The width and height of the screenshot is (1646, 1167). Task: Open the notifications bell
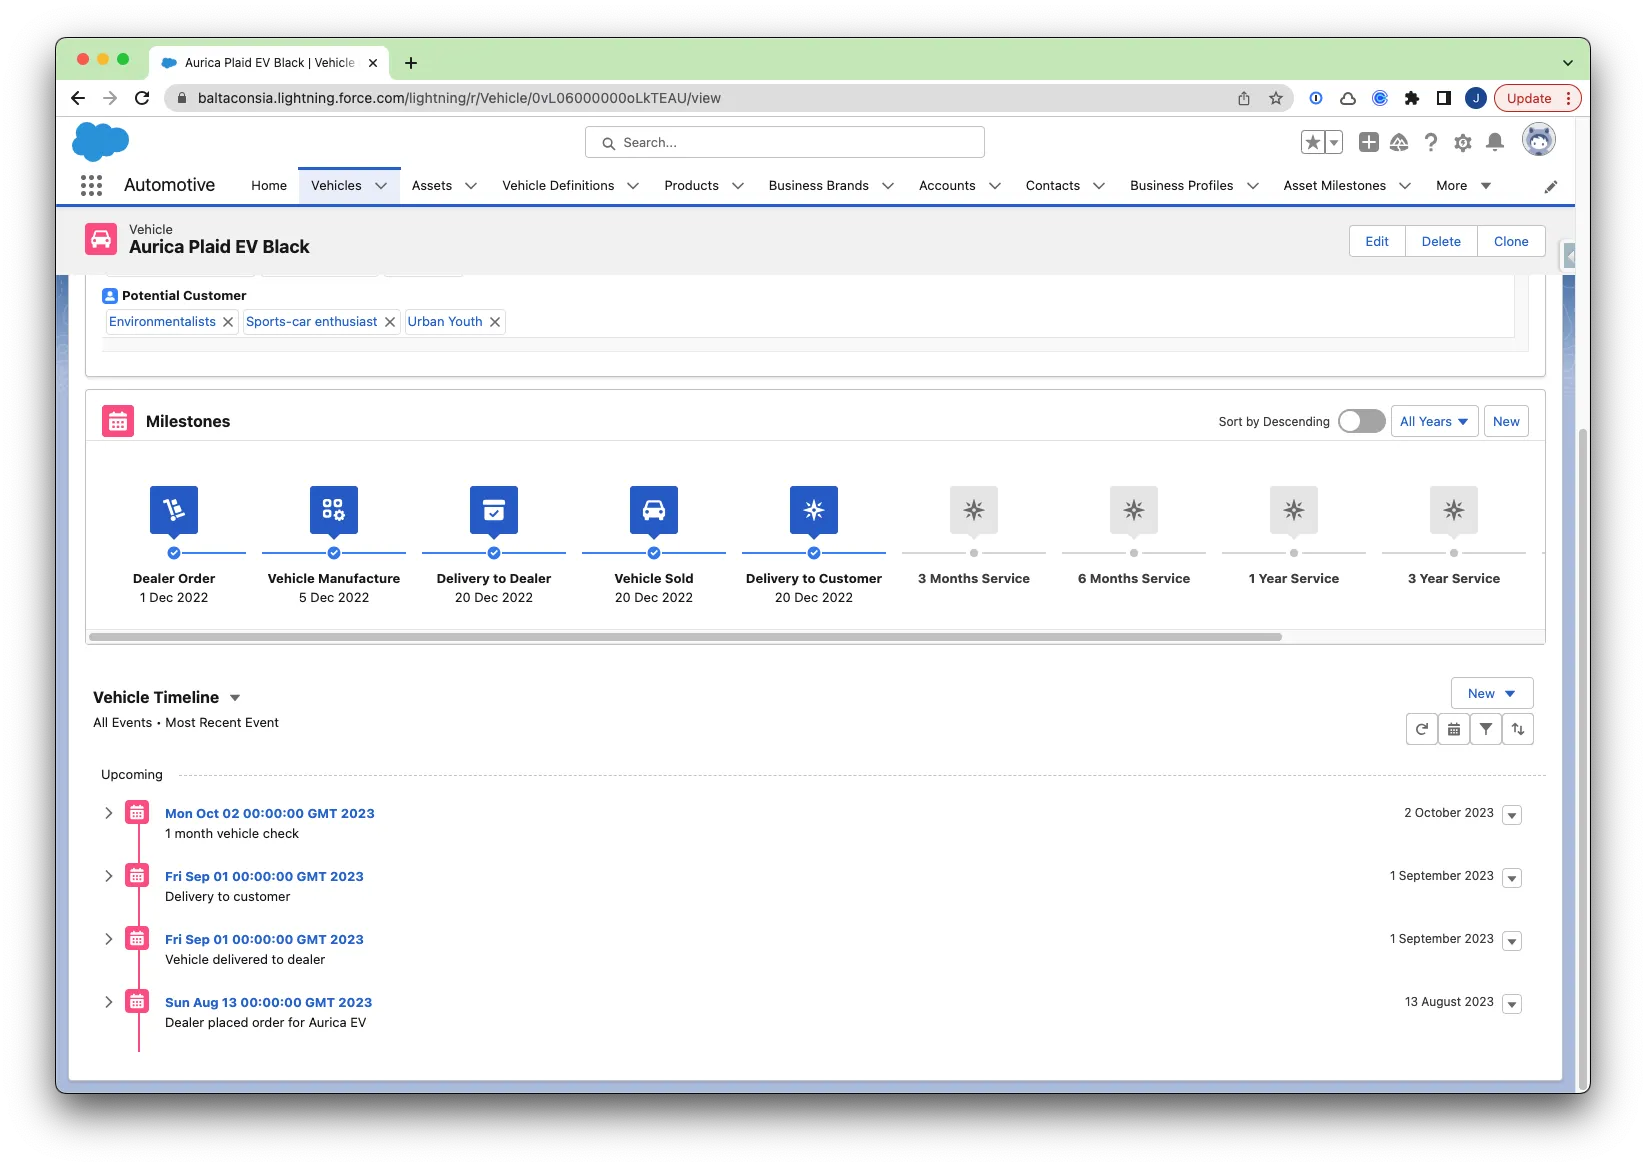[1495, 143]
